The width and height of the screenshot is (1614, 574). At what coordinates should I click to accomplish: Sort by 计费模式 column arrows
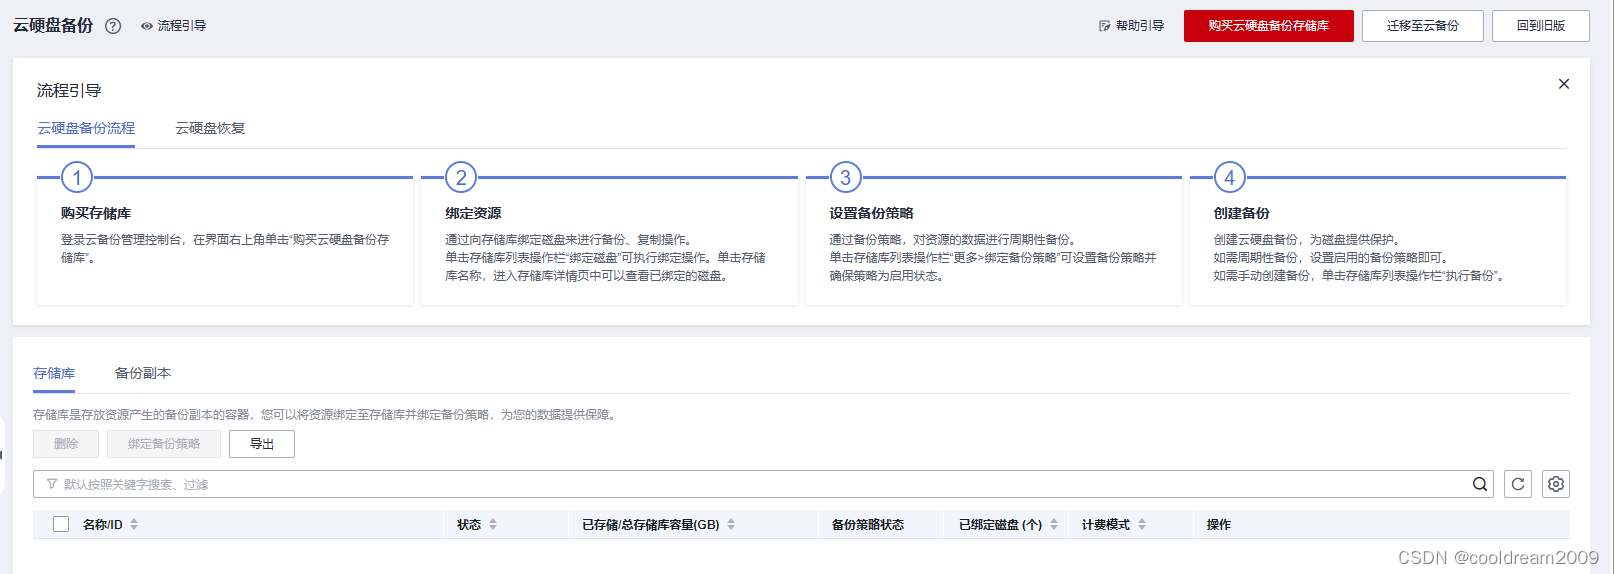(1142, 524)
